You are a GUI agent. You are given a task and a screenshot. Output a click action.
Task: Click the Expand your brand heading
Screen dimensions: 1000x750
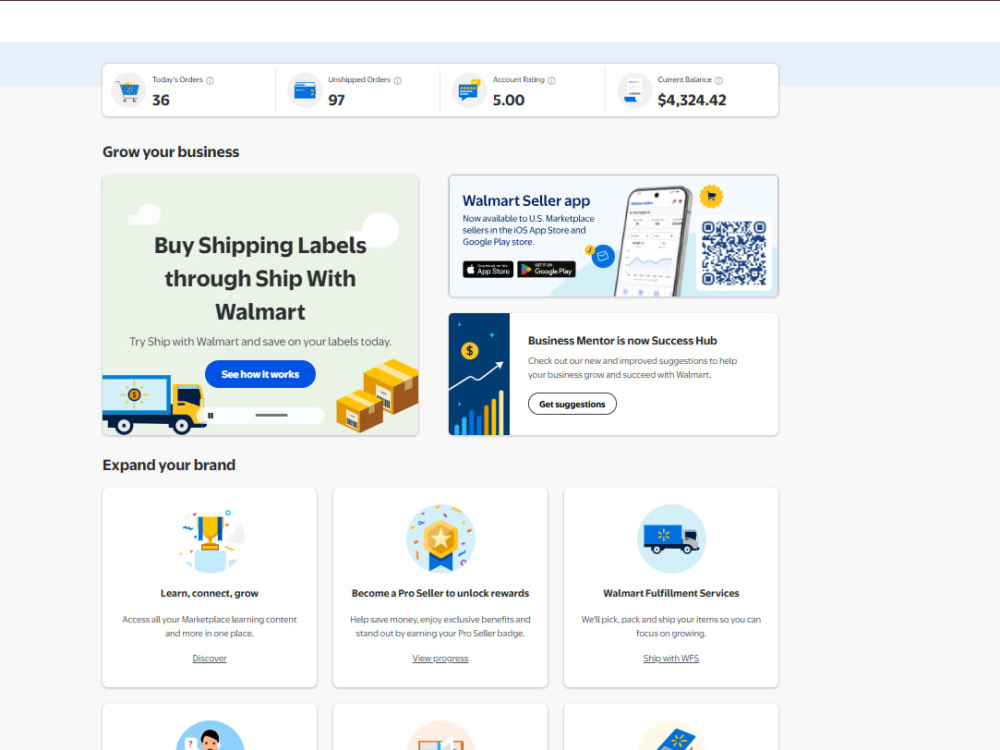tap(169, 465)
